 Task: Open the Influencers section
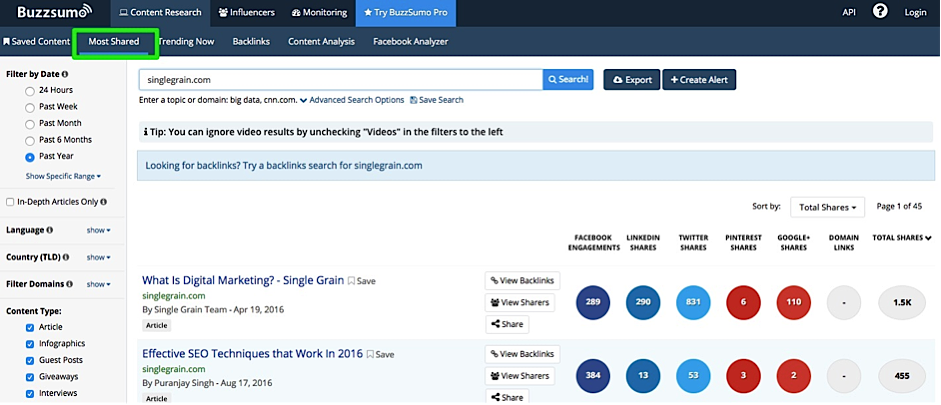click(x=243, y=13)
